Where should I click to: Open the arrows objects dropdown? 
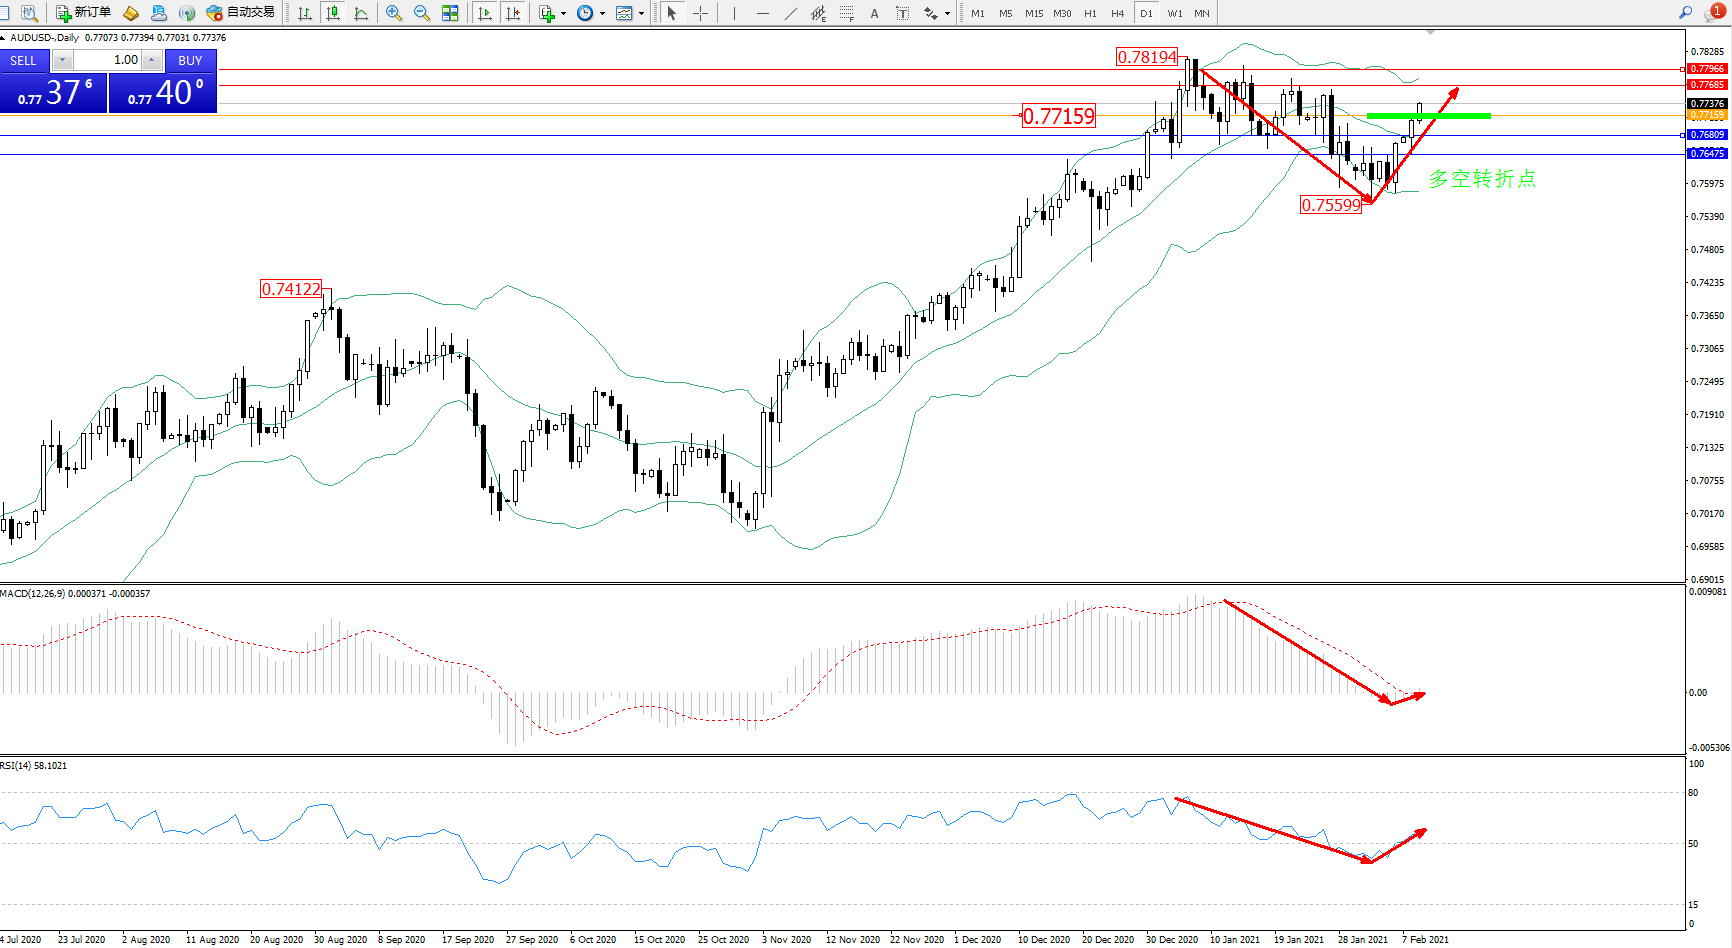[947, 13]
